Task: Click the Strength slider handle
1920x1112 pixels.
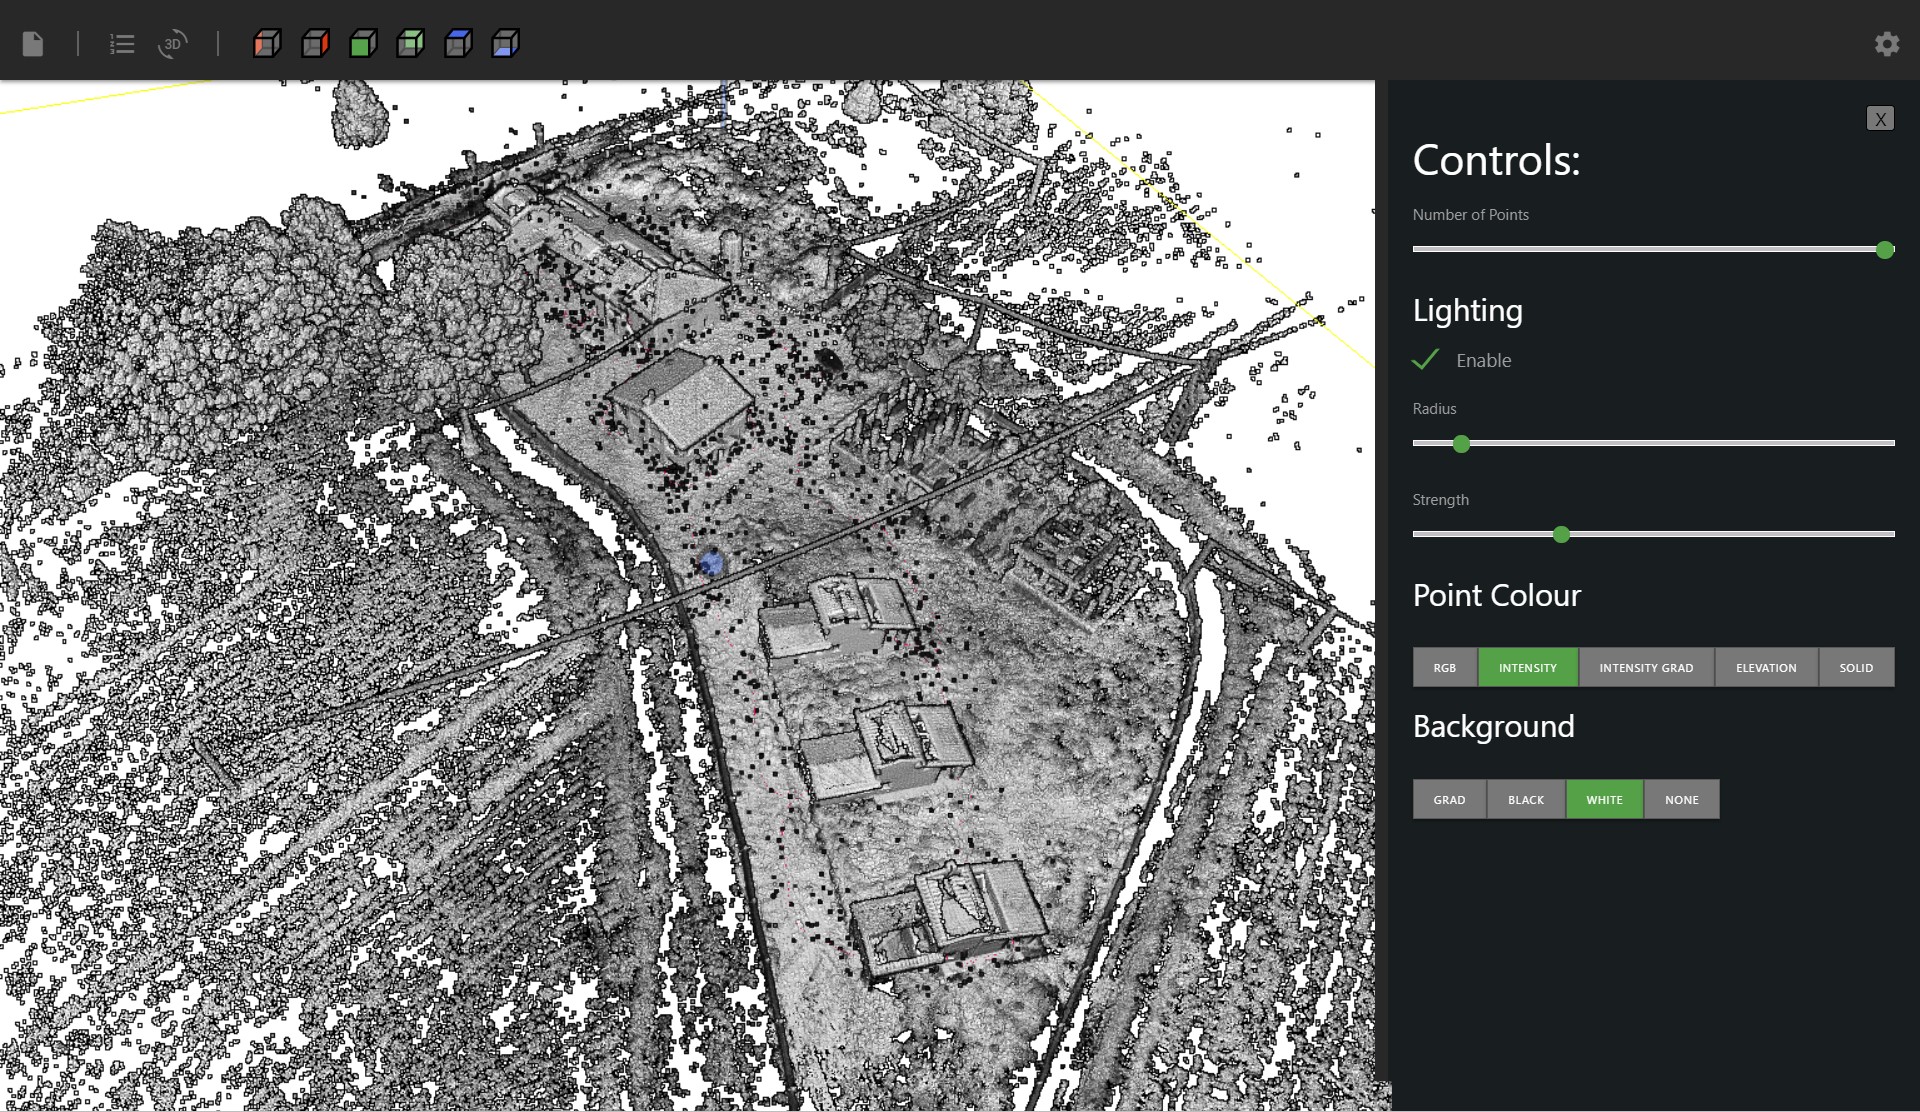Action: (x=1561, y=535)
